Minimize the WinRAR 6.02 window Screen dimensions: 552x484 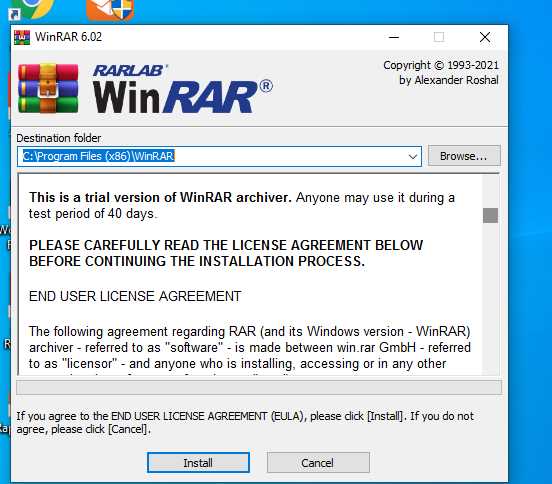pyautogui.click(x=394, y=37)
